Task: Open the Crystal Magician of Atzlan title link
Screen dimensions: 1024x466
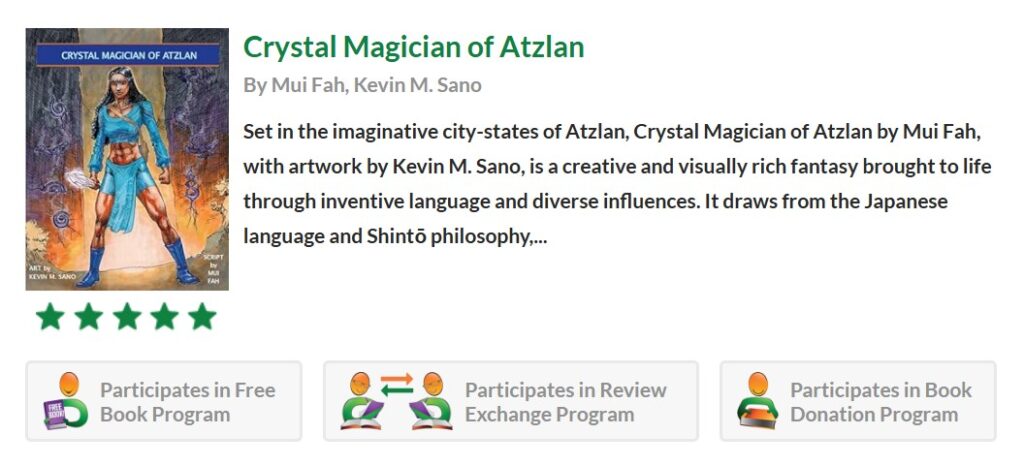Action: pos(413,47)
